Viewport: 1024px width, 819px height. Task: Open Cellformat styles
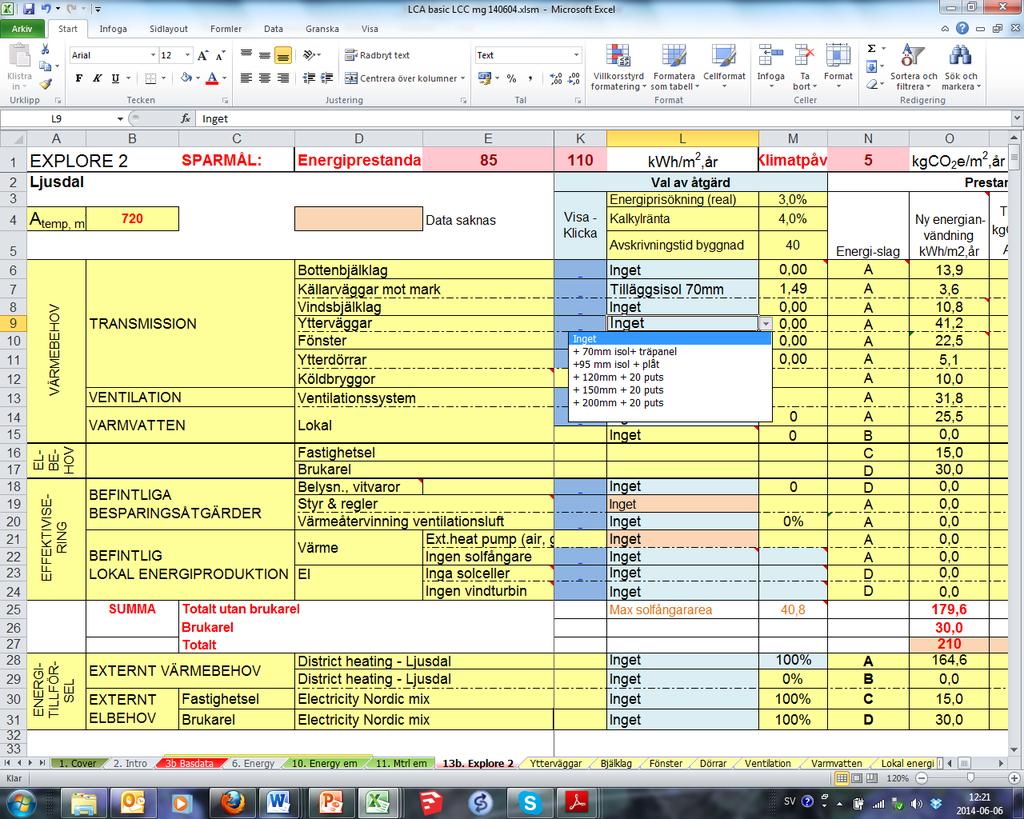724,67
